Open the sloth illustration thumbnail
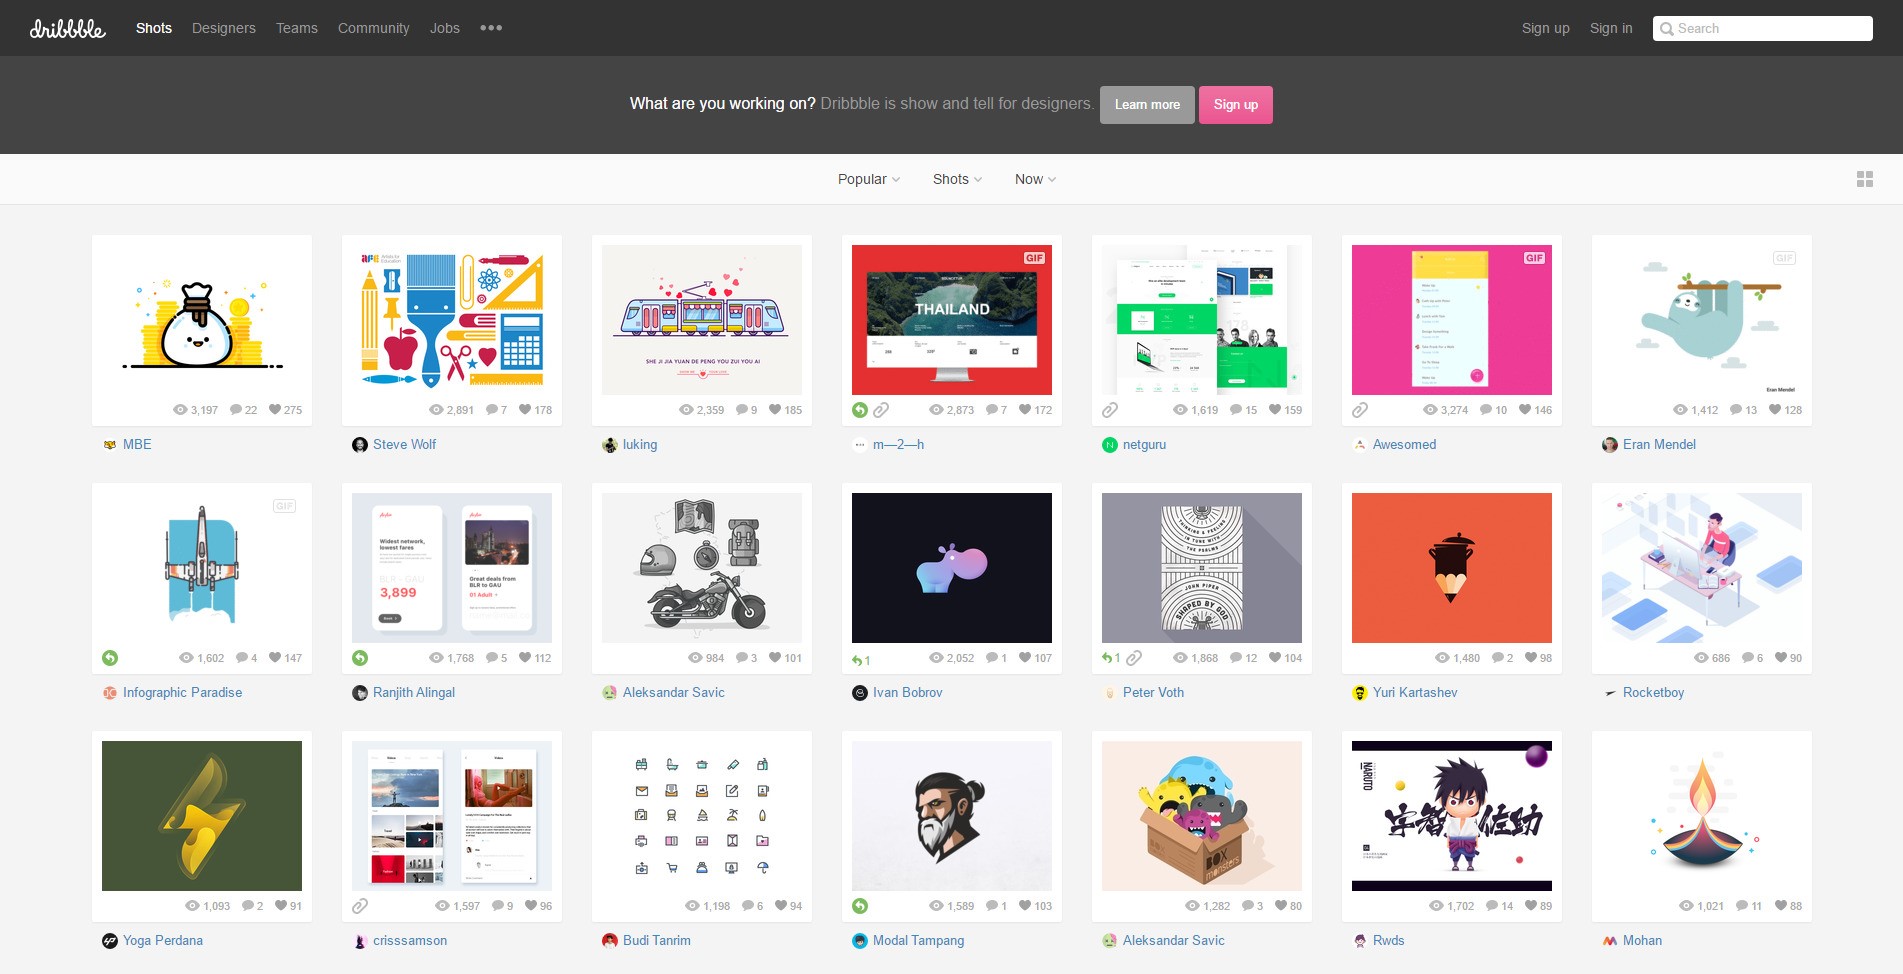 click(x=1702, y=320)
